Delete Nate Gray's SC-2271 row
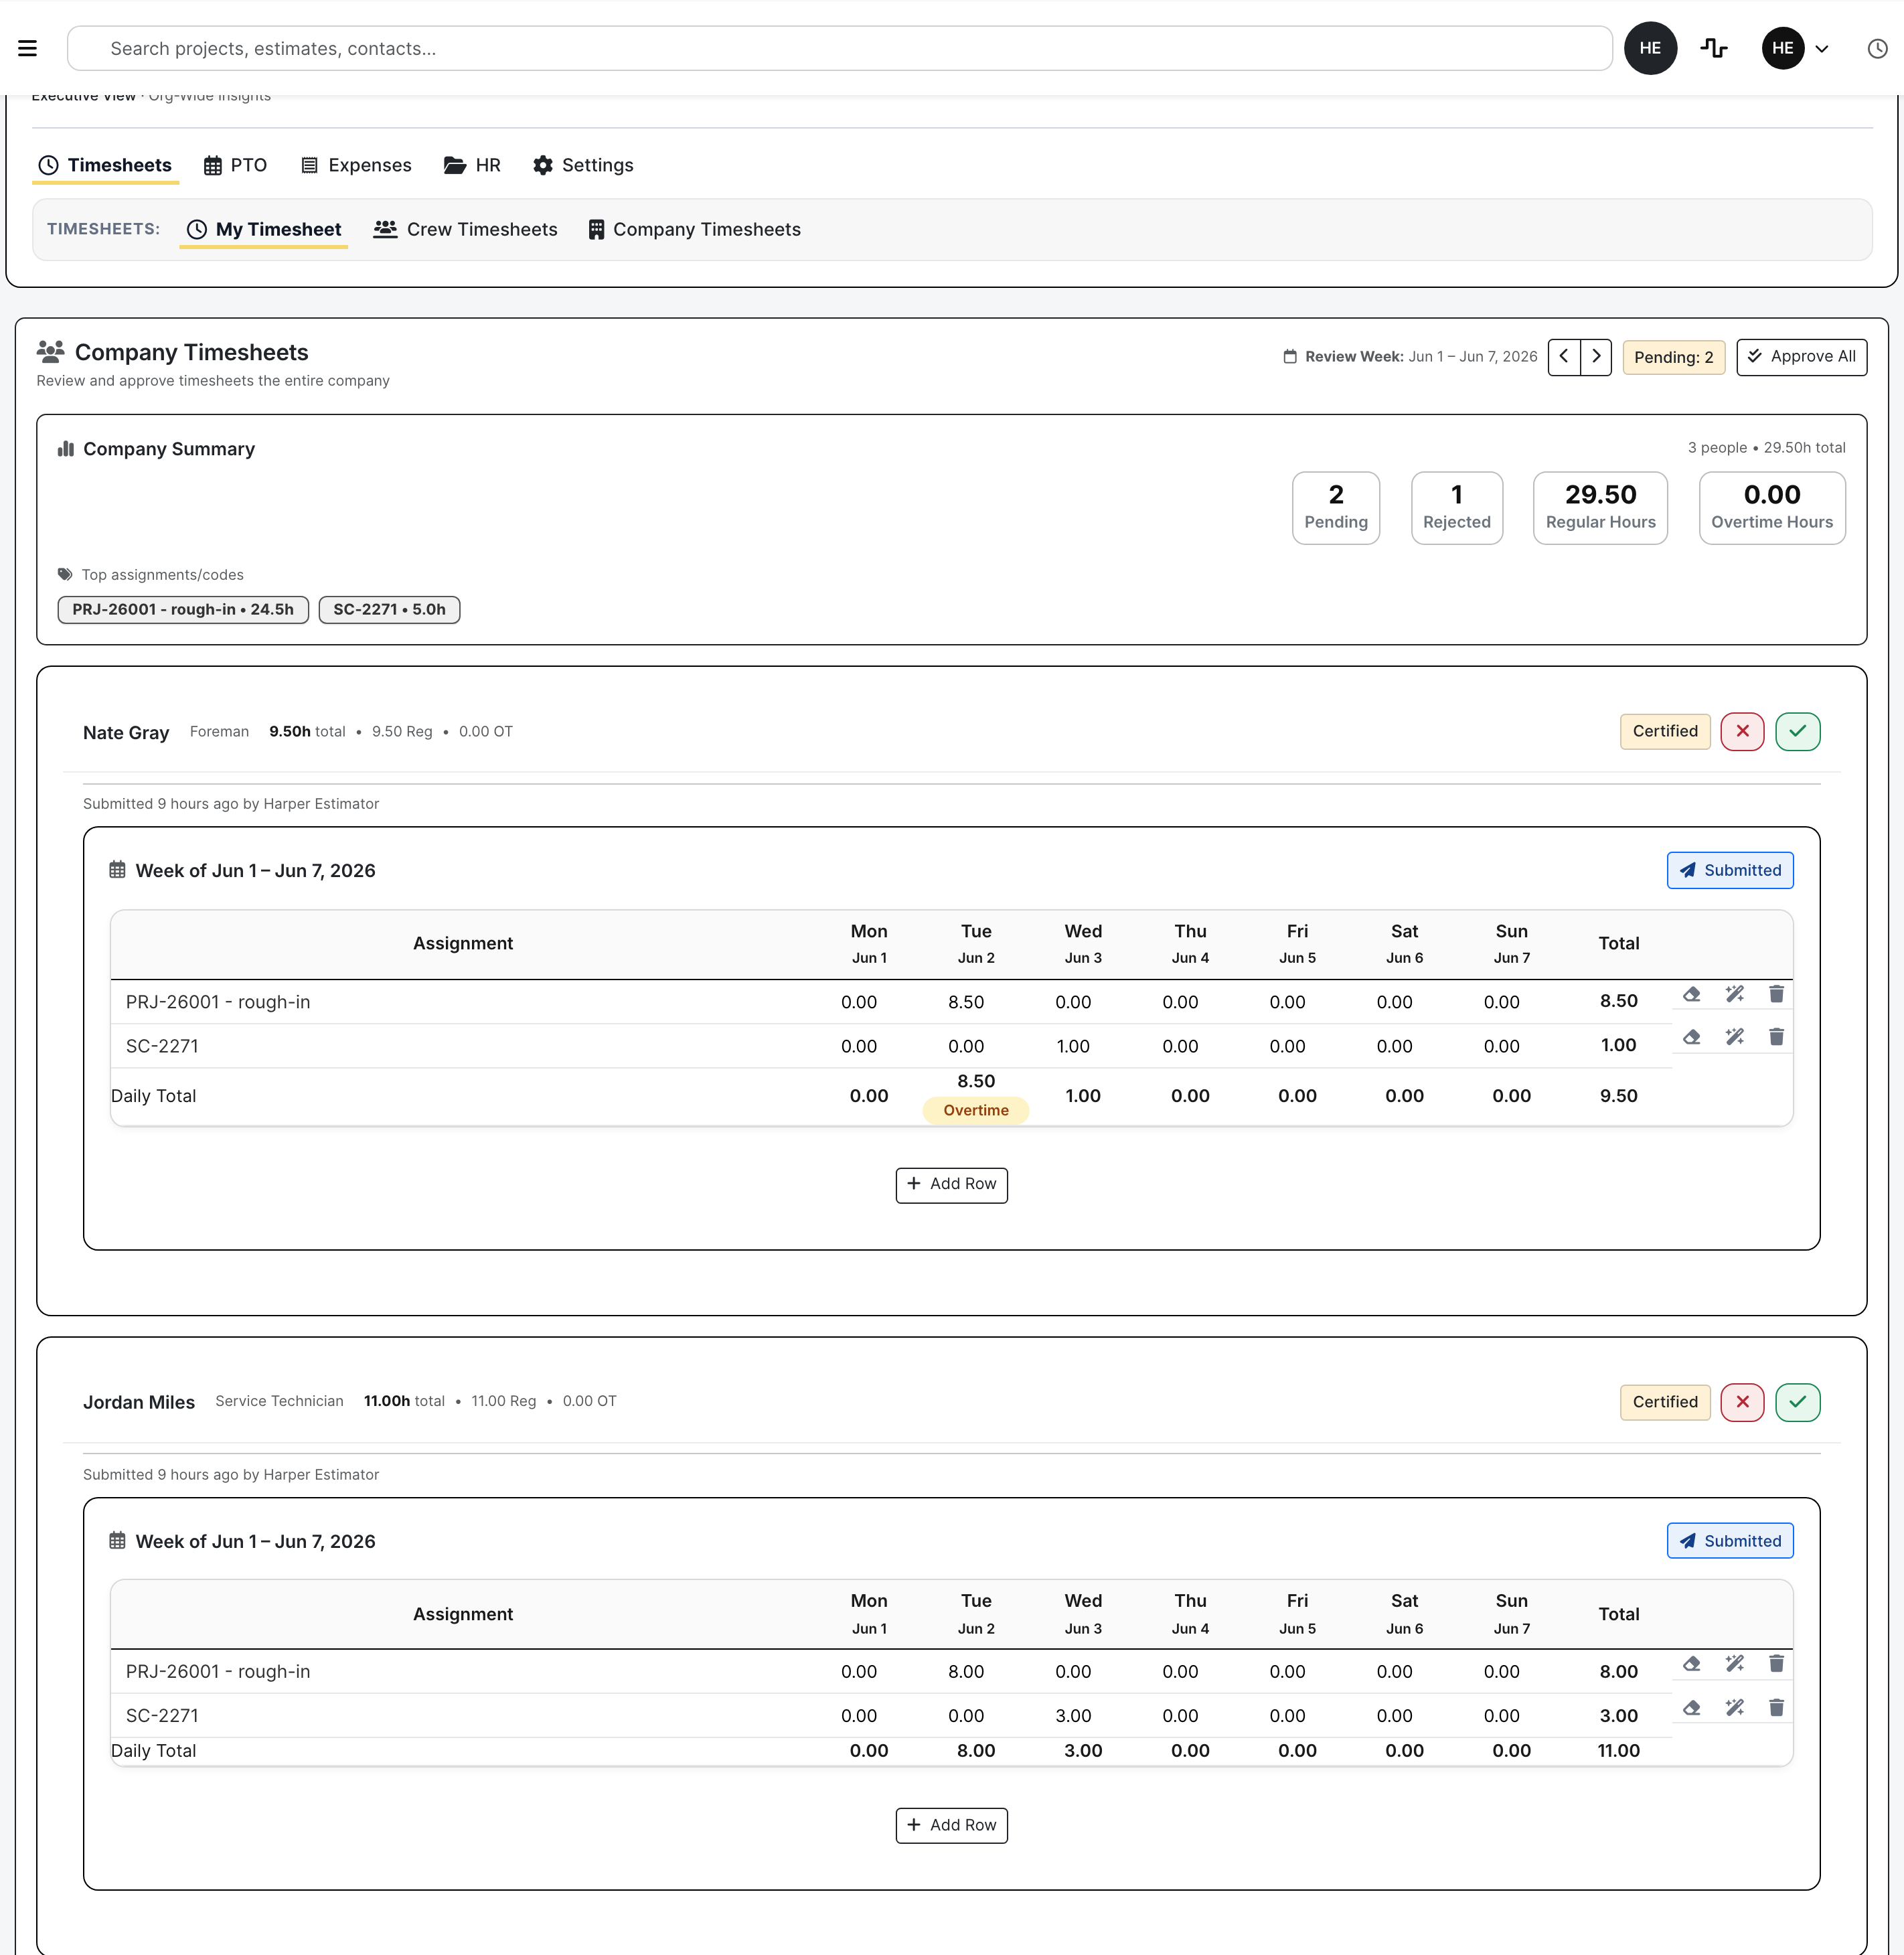The image size is (1904, 1955). tap(1776, 1037)
